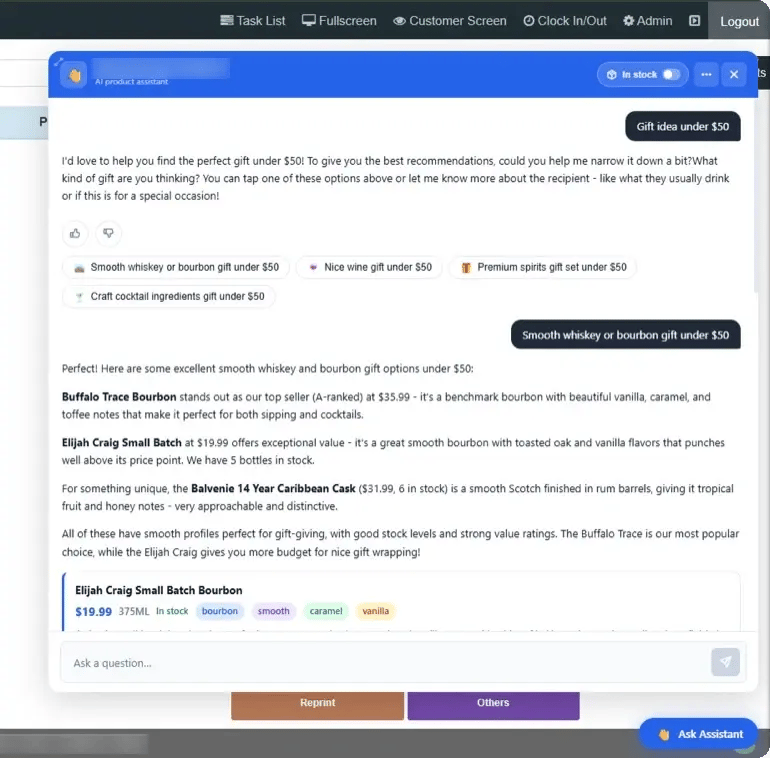Image resolution: width=770 pixels, height=758 pixels.
Task: Open the Customer Screen
Action: [449, 21]
